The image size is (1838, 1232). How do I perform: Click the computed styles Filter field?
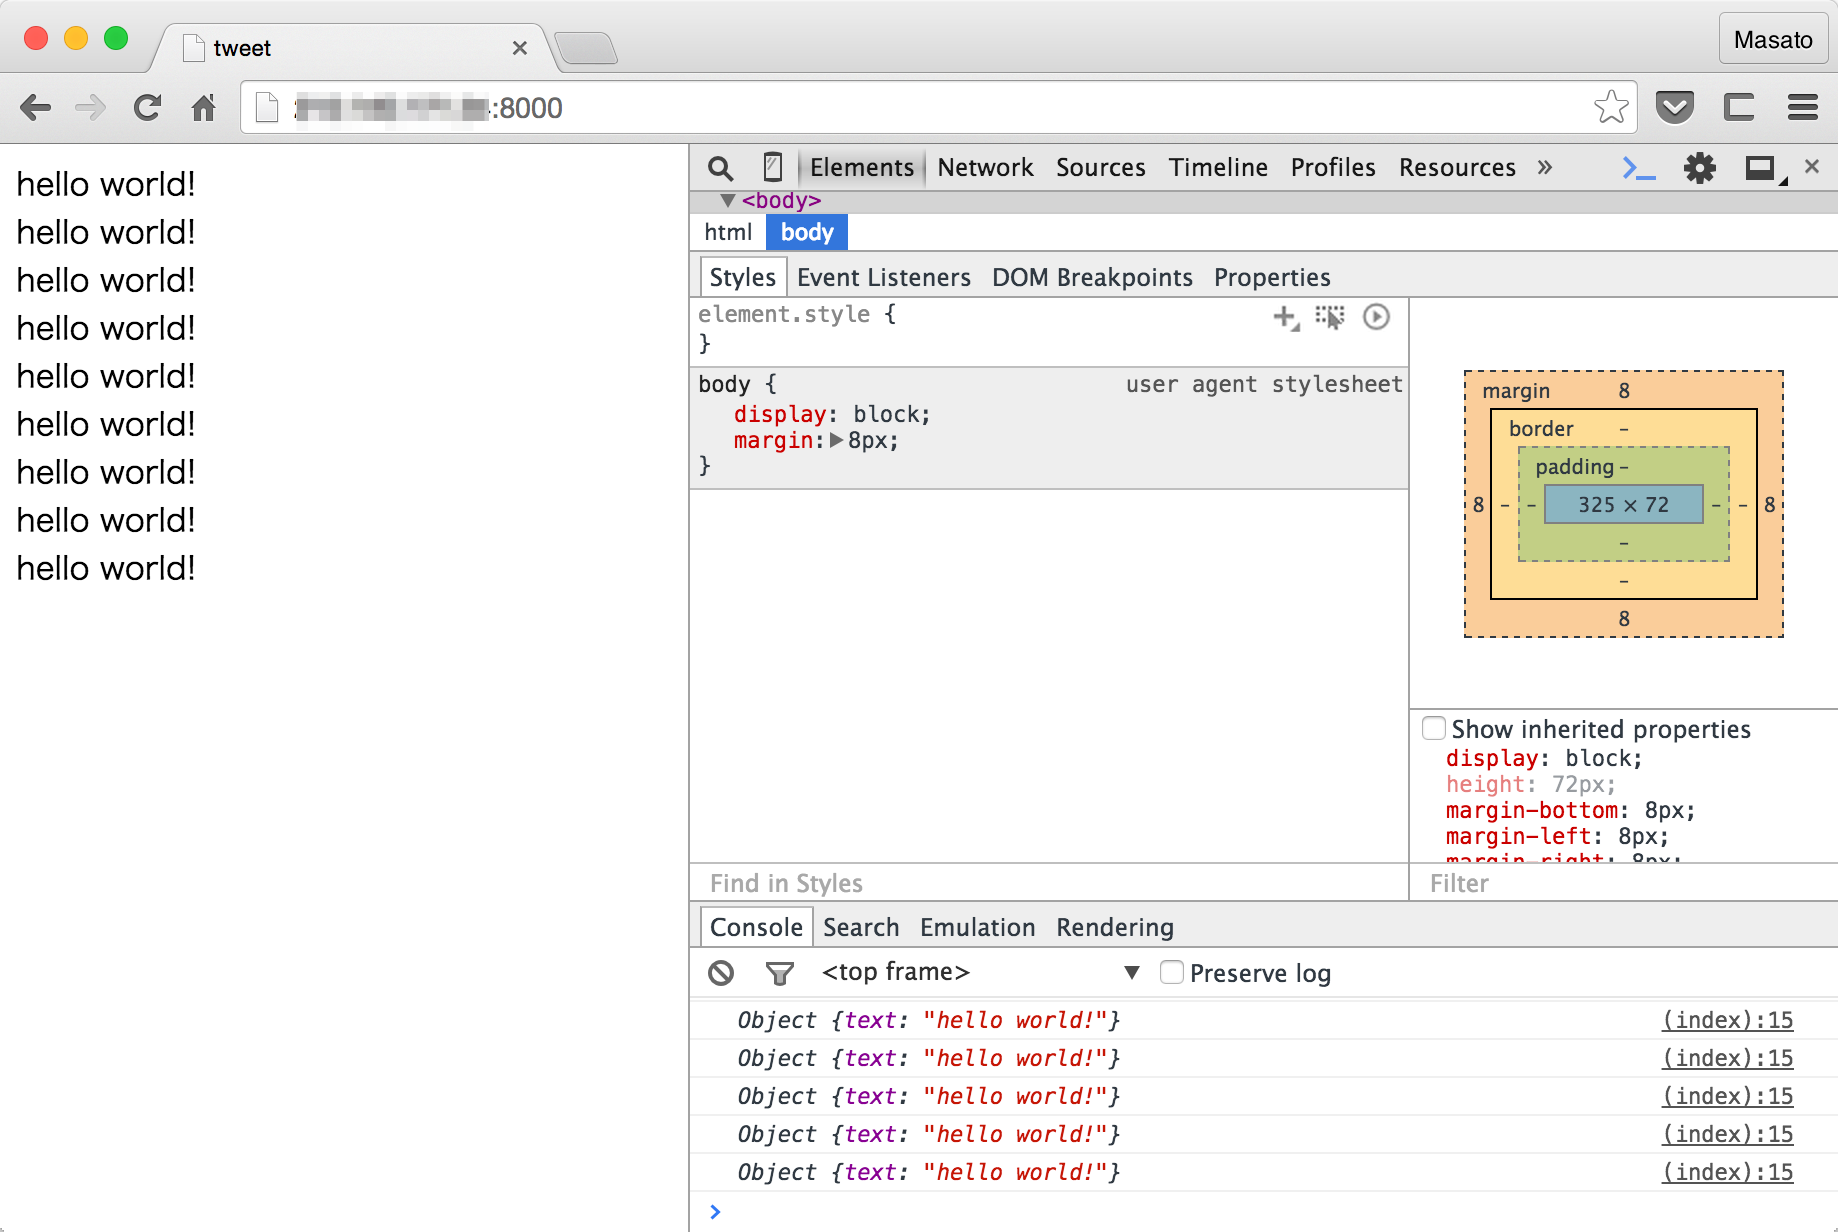point(1624,883)
